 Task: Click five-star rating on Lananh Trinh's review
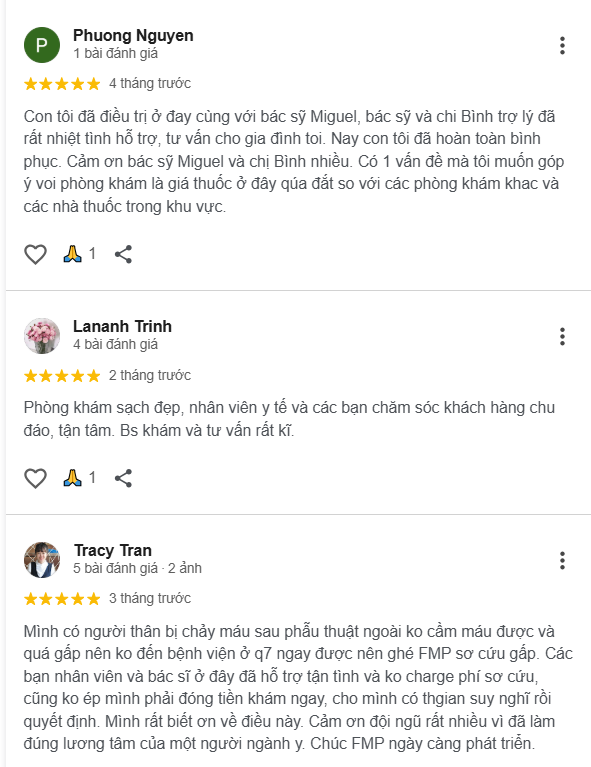click(x=62, y=376)
